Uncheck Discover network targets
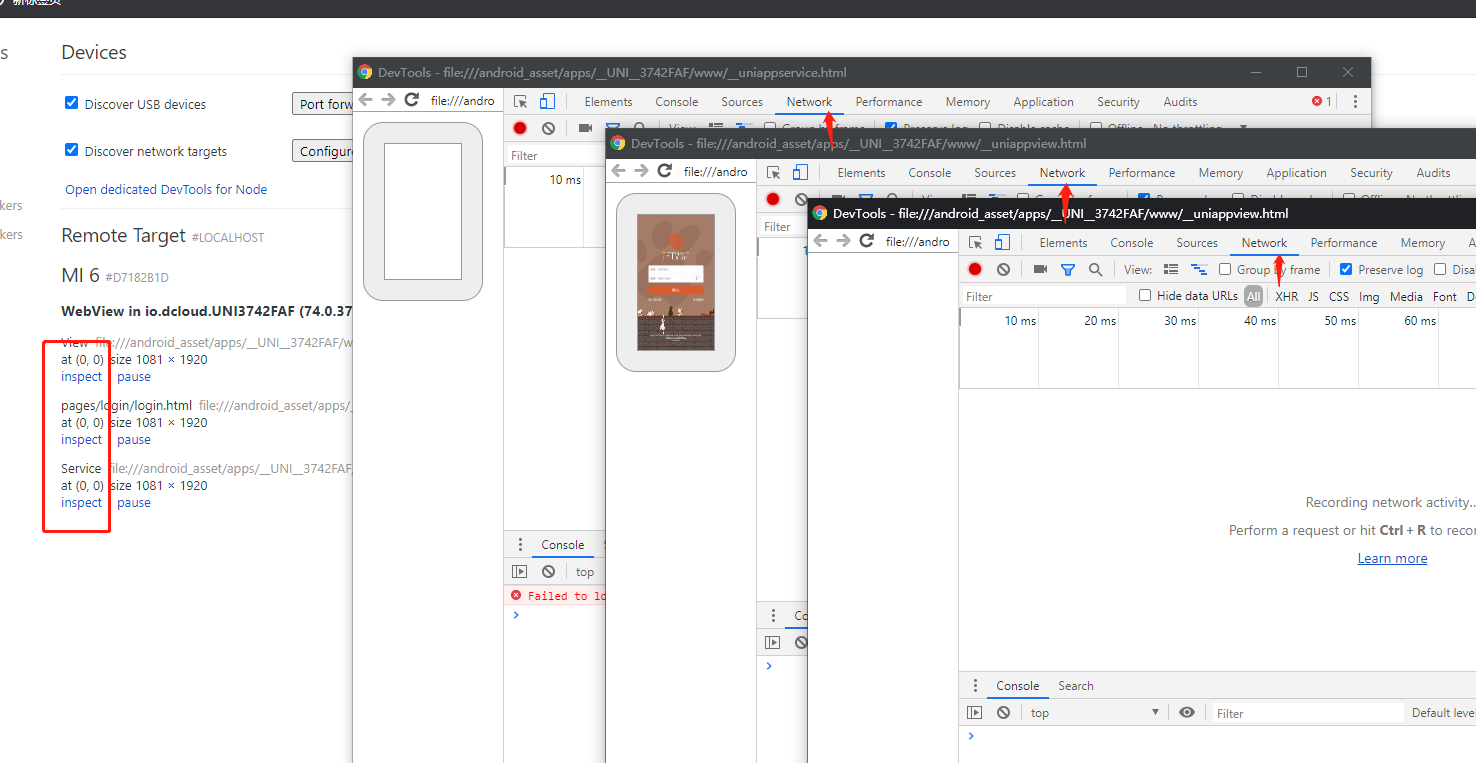 coord(71,150)
